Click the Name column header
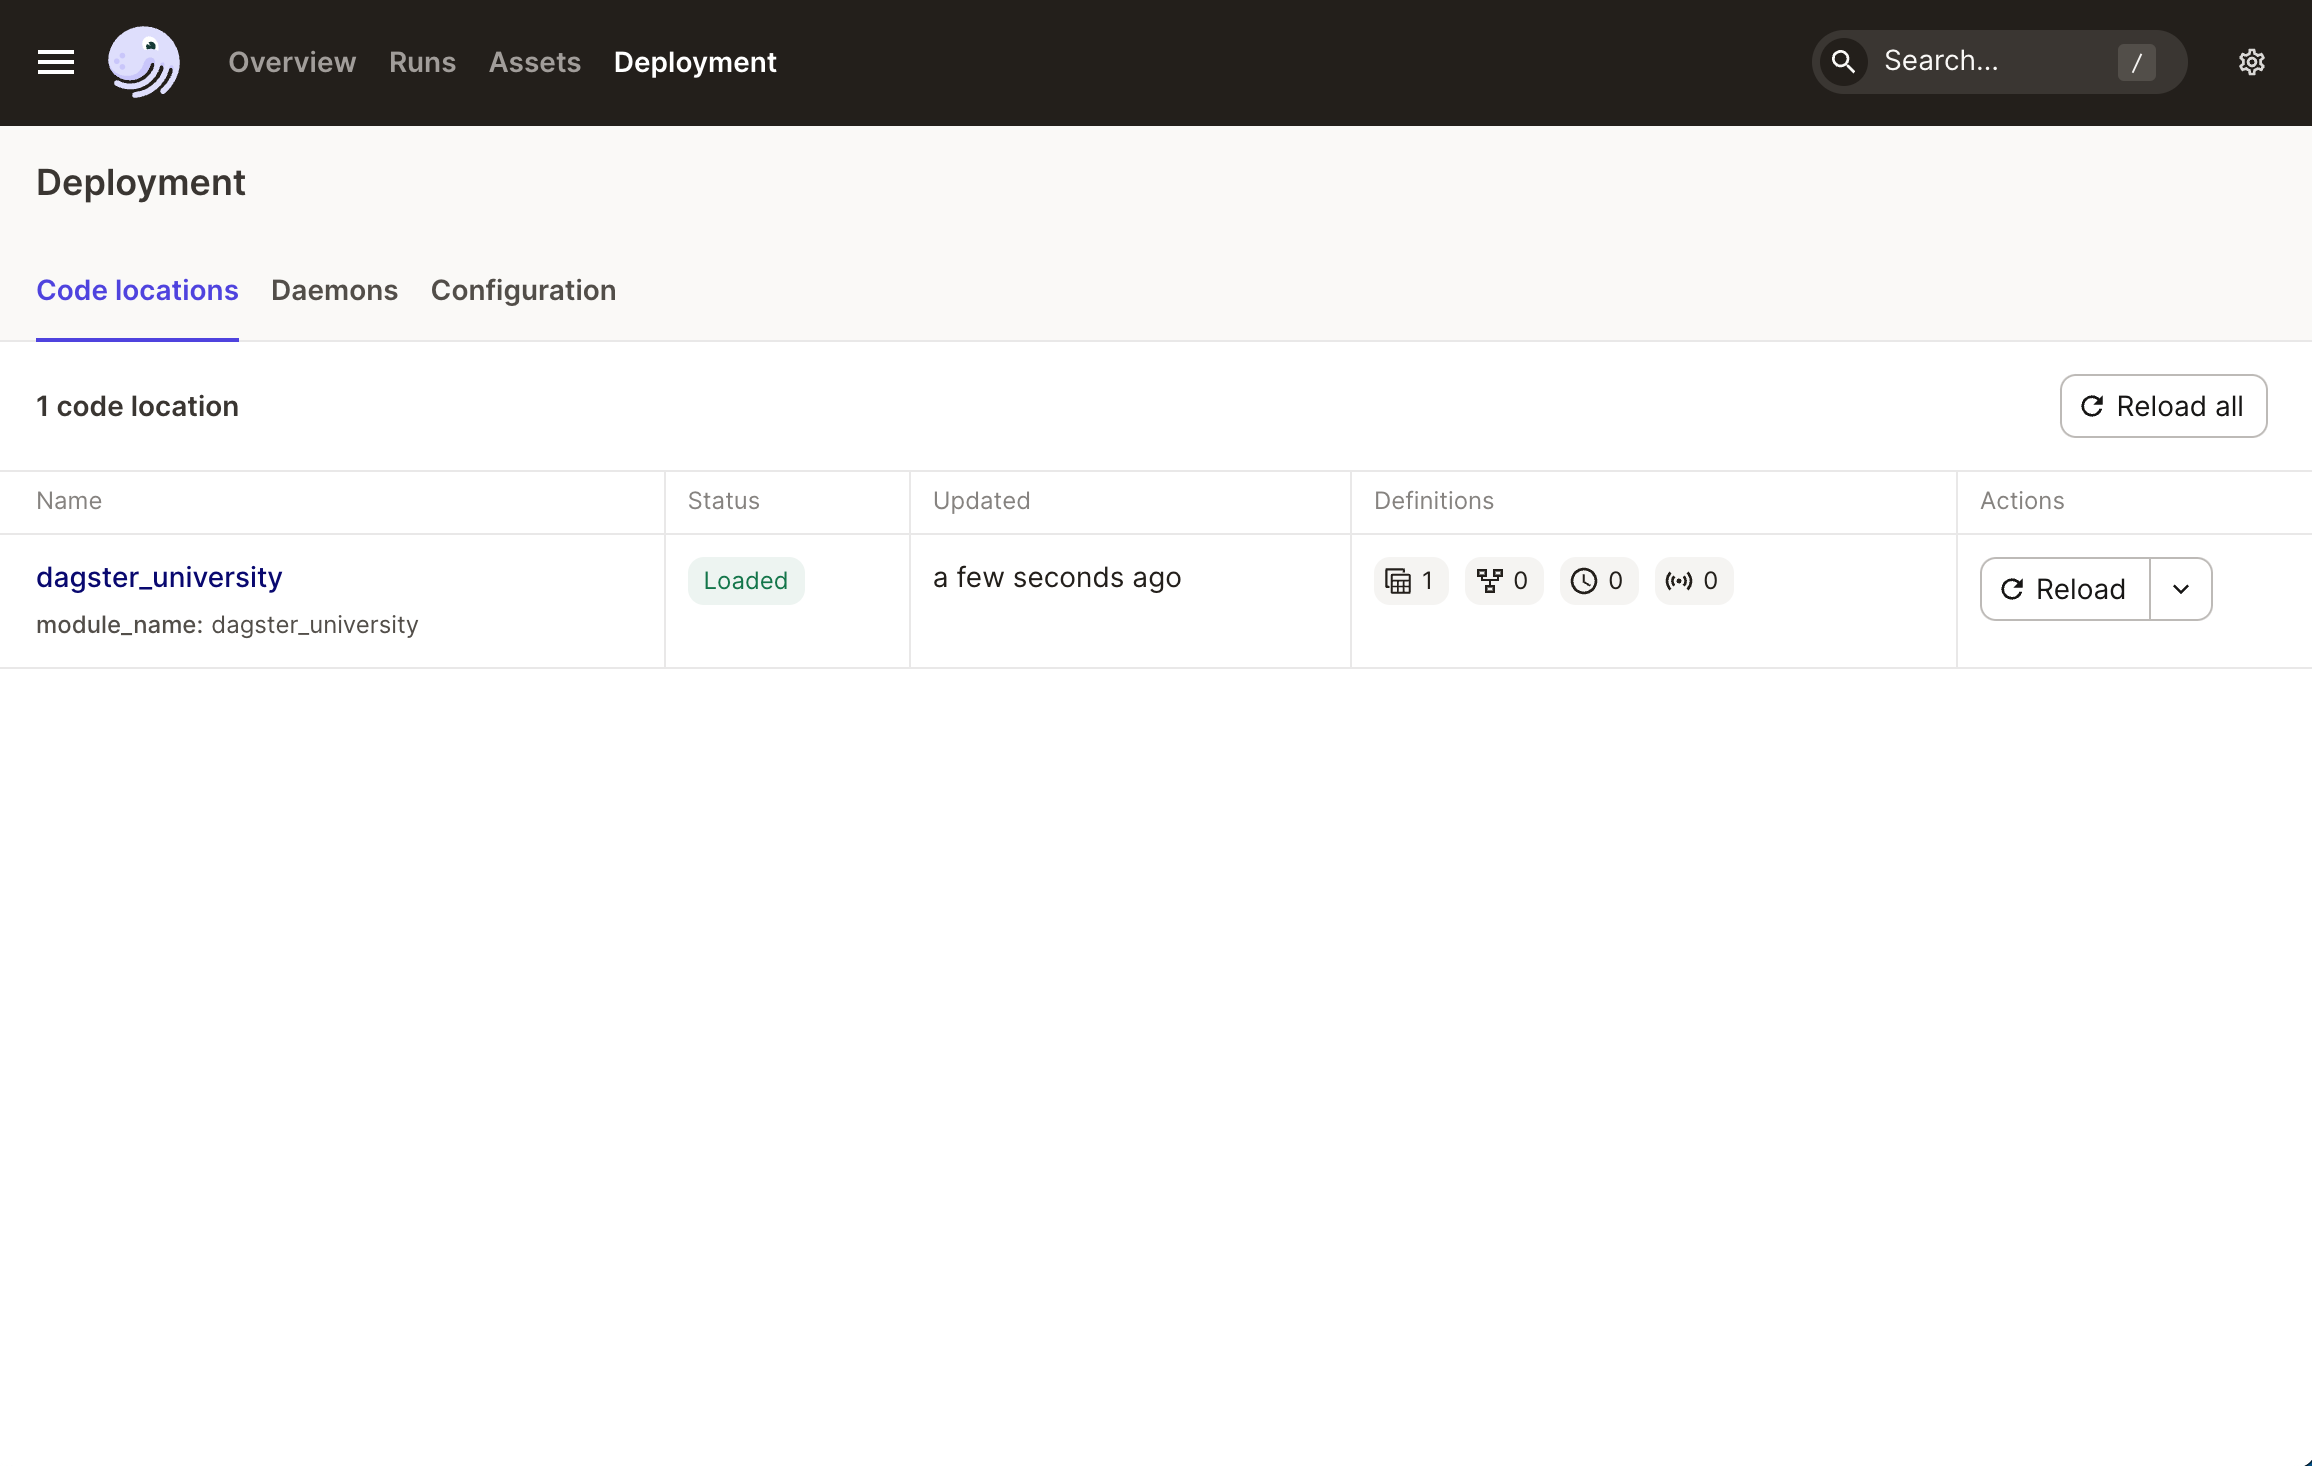 pos(69,501)
